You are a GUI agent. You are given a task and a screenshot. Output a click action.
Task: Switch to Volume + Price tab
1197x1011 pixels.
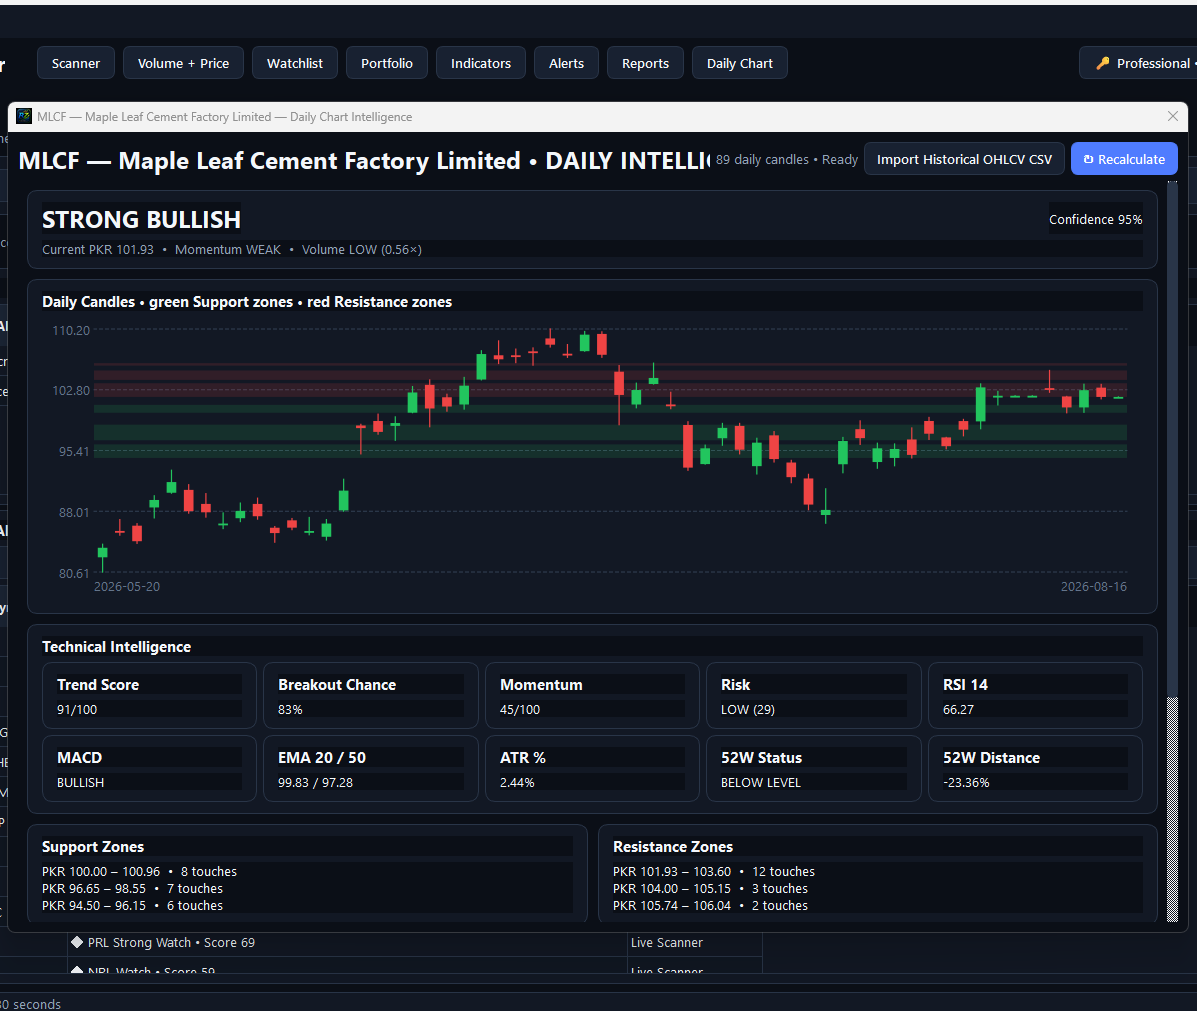click(x=183, y=63)
